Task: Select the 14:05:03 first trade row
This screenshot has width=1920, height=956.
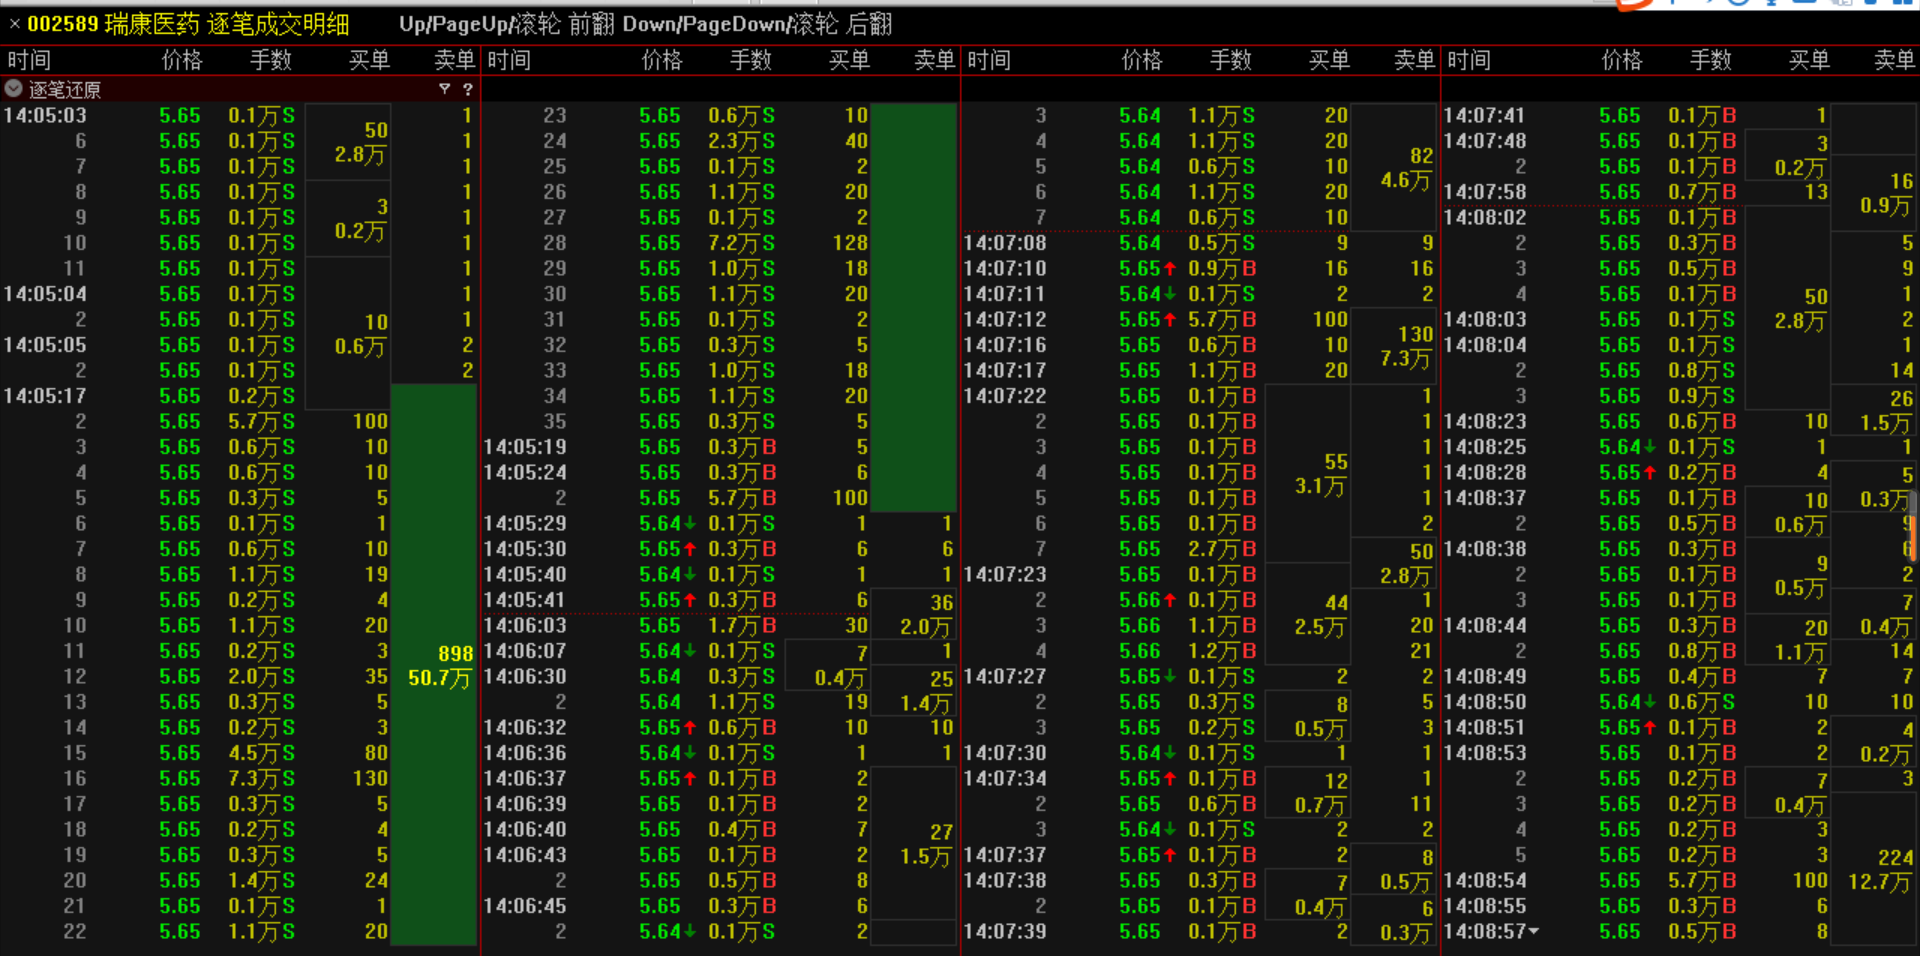Action: click(150, 116)
